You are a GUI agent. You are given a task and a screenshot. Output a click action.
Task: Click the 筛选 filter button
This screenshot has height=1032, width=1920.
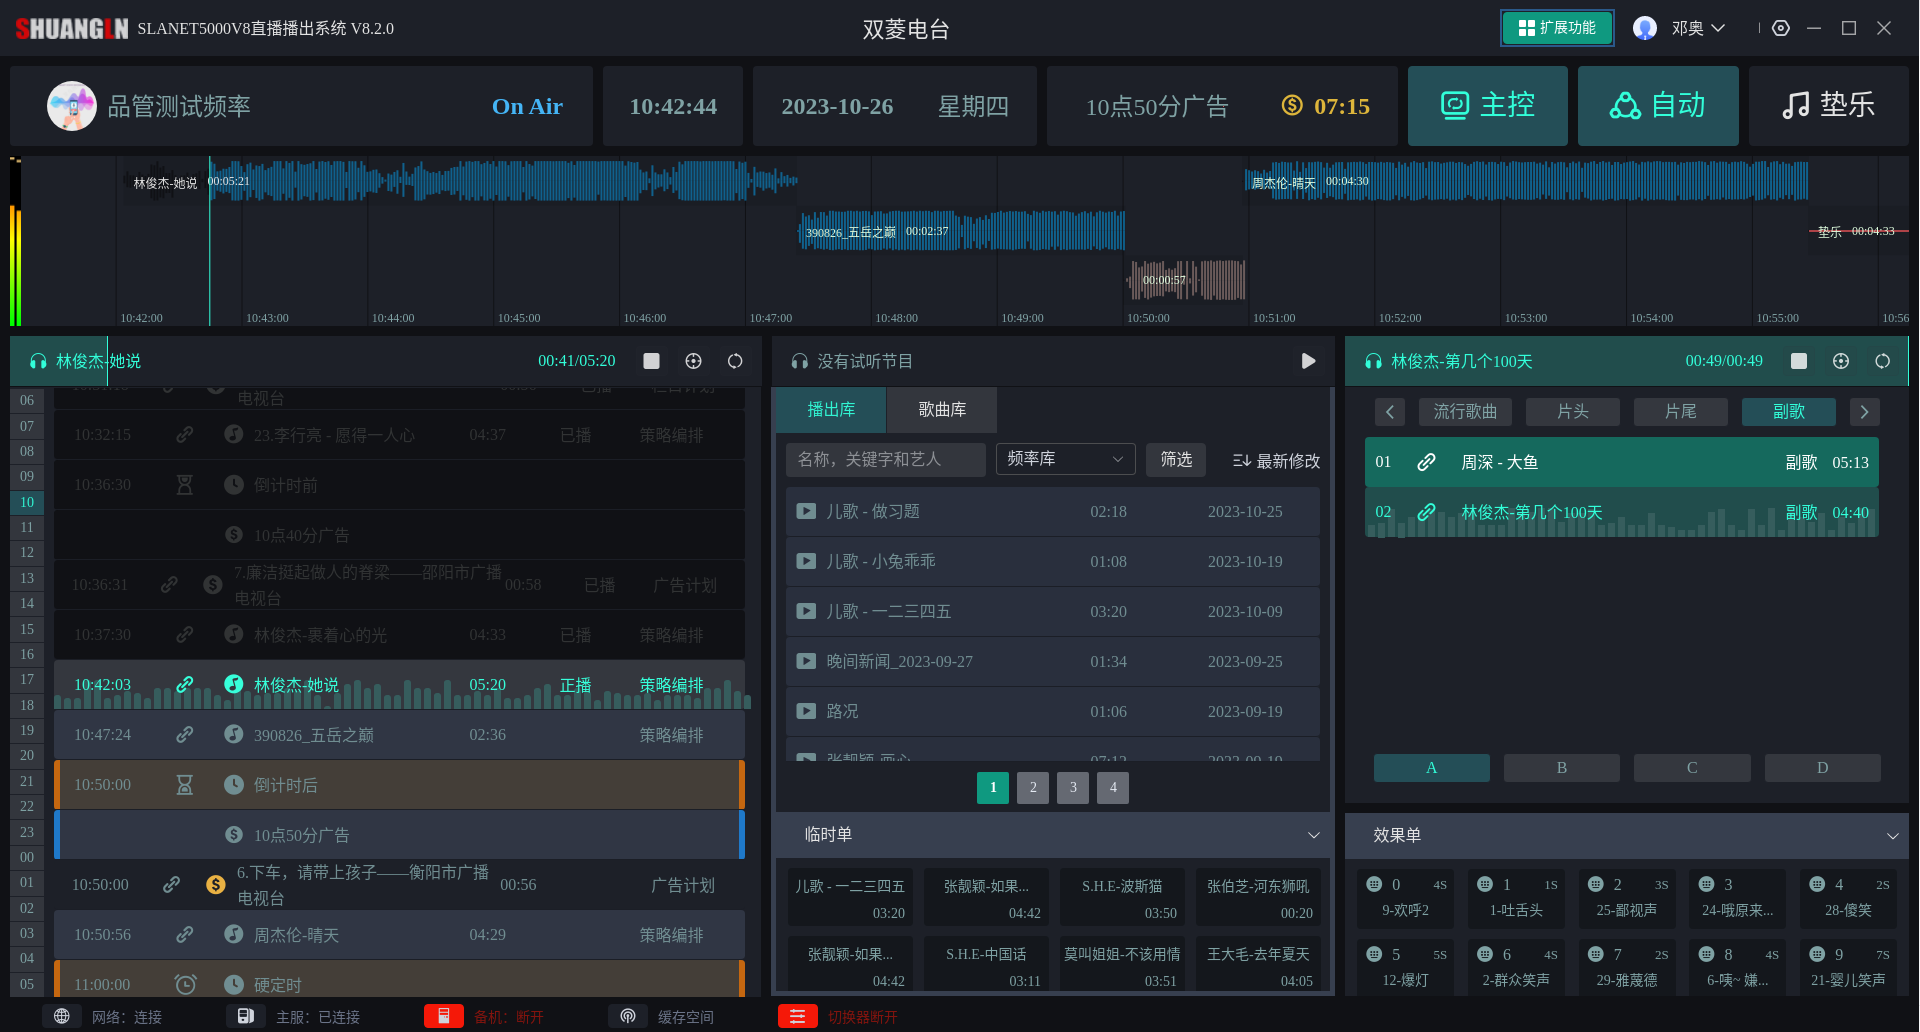[x=1175, y=459]
